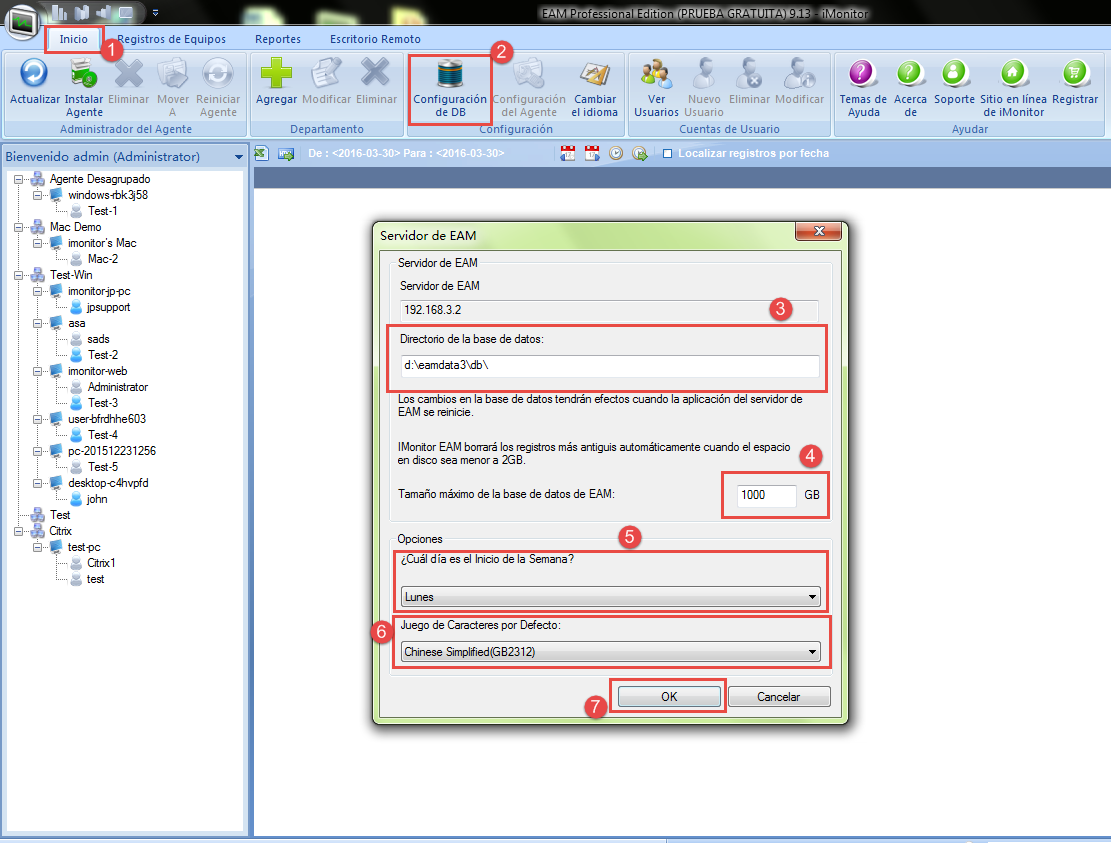Click the Cambiar el idioma icon
Screen dimensions: 1111x843
594,74
